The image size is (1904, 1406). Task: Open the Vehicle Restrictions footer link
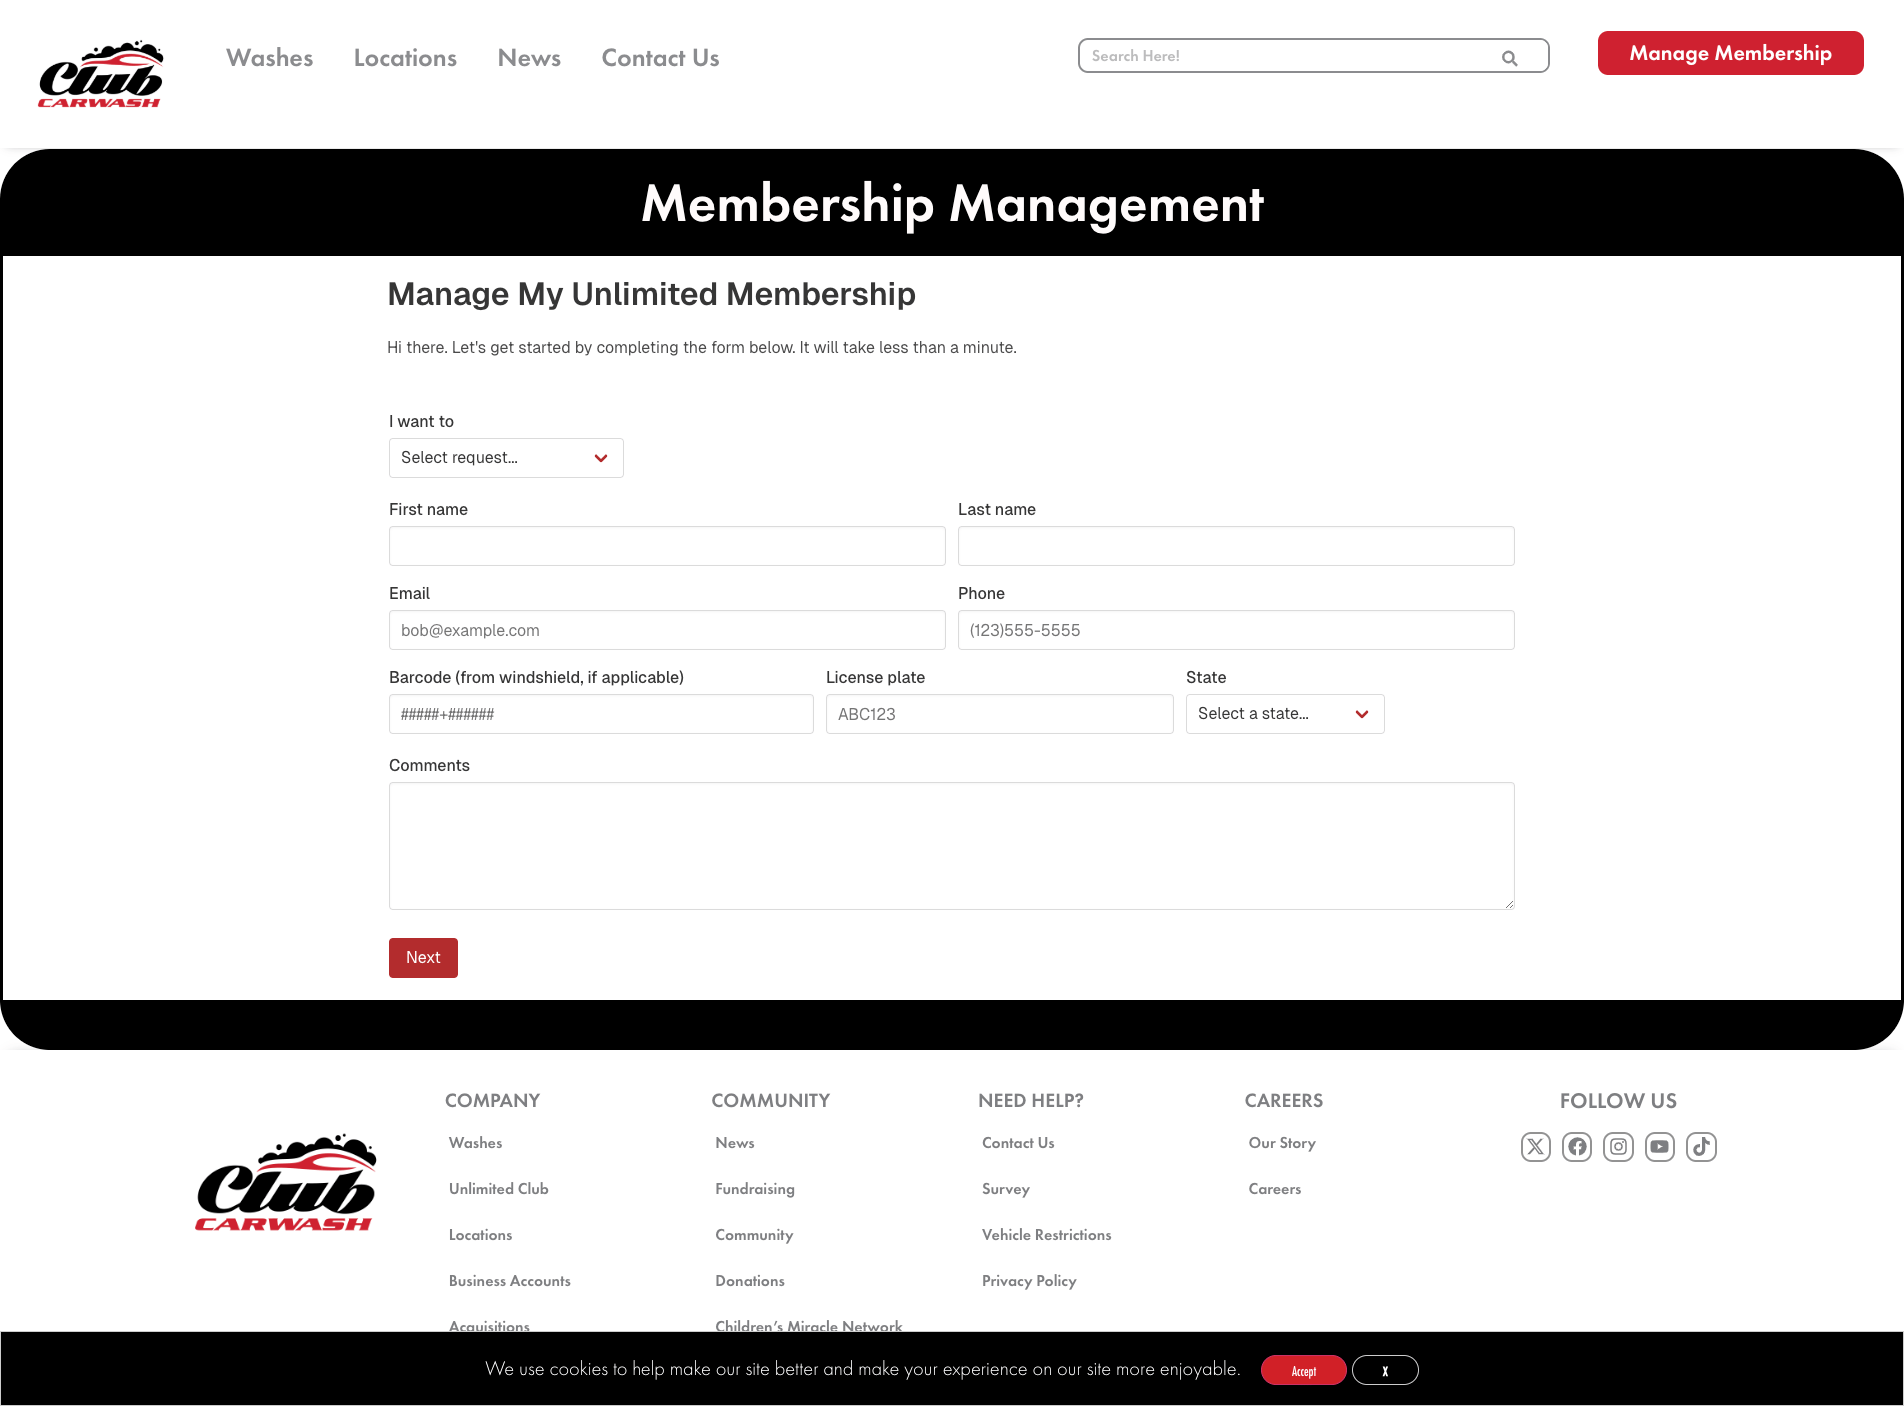pyautogui.click(x=1046, y=1235)
